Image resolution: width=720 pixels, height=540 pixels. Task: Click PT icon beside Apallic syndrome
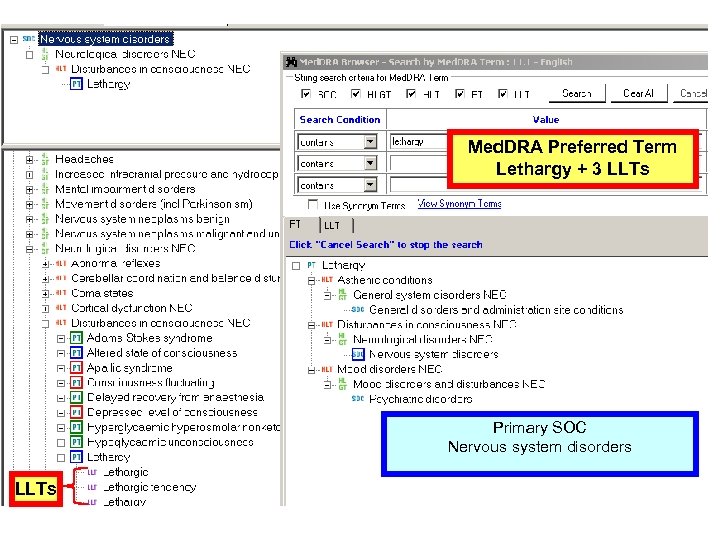(76, 368)
